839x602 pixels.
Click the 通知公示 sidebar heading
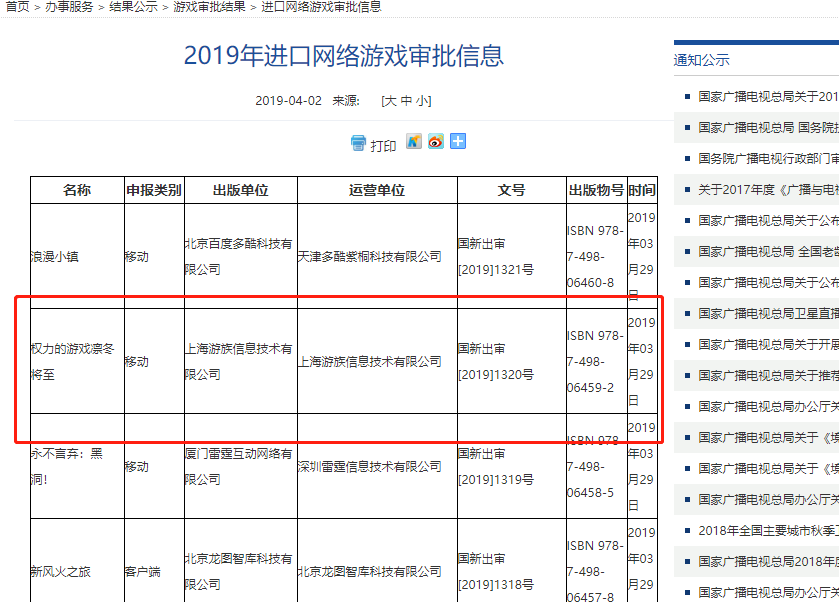(701, 60)
